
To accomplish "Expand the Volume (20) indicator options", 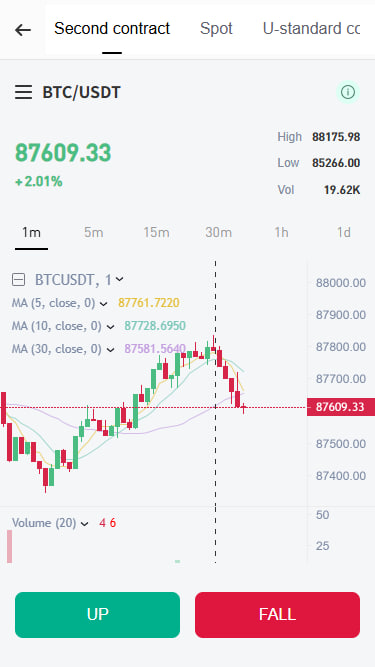I will pos(84,524).
